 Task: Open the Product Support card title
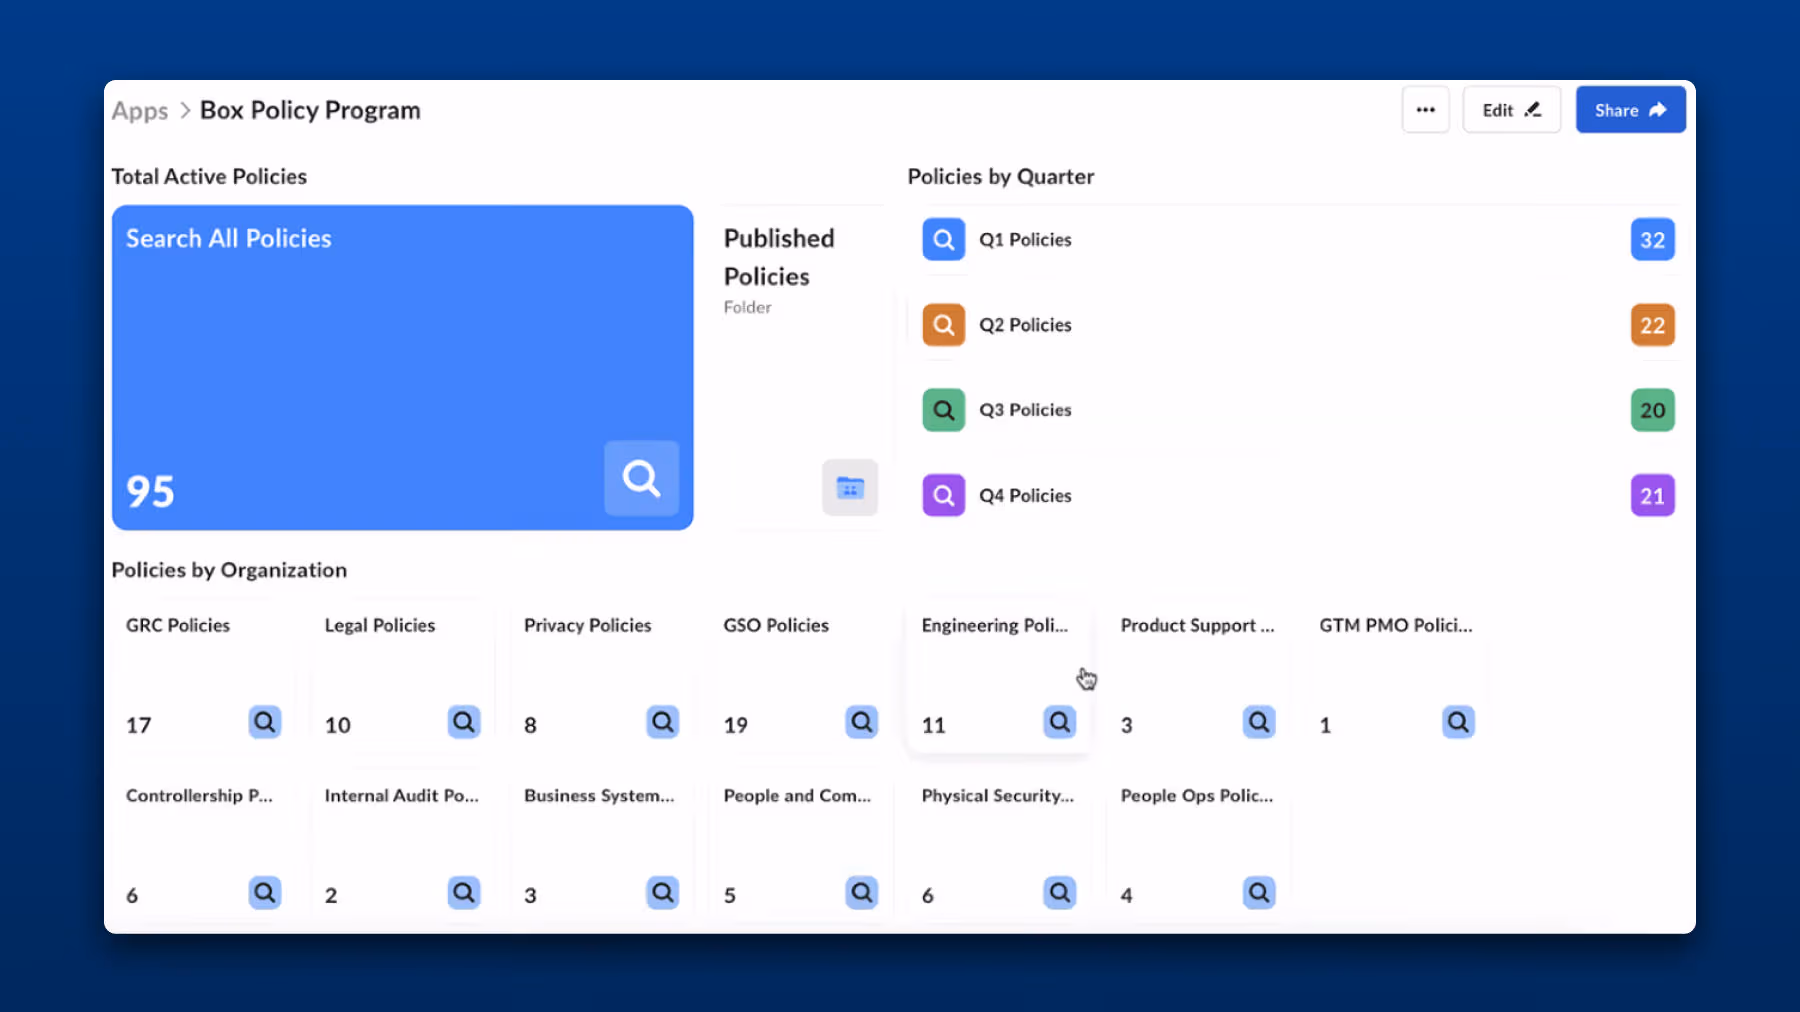click(1197, 625)
